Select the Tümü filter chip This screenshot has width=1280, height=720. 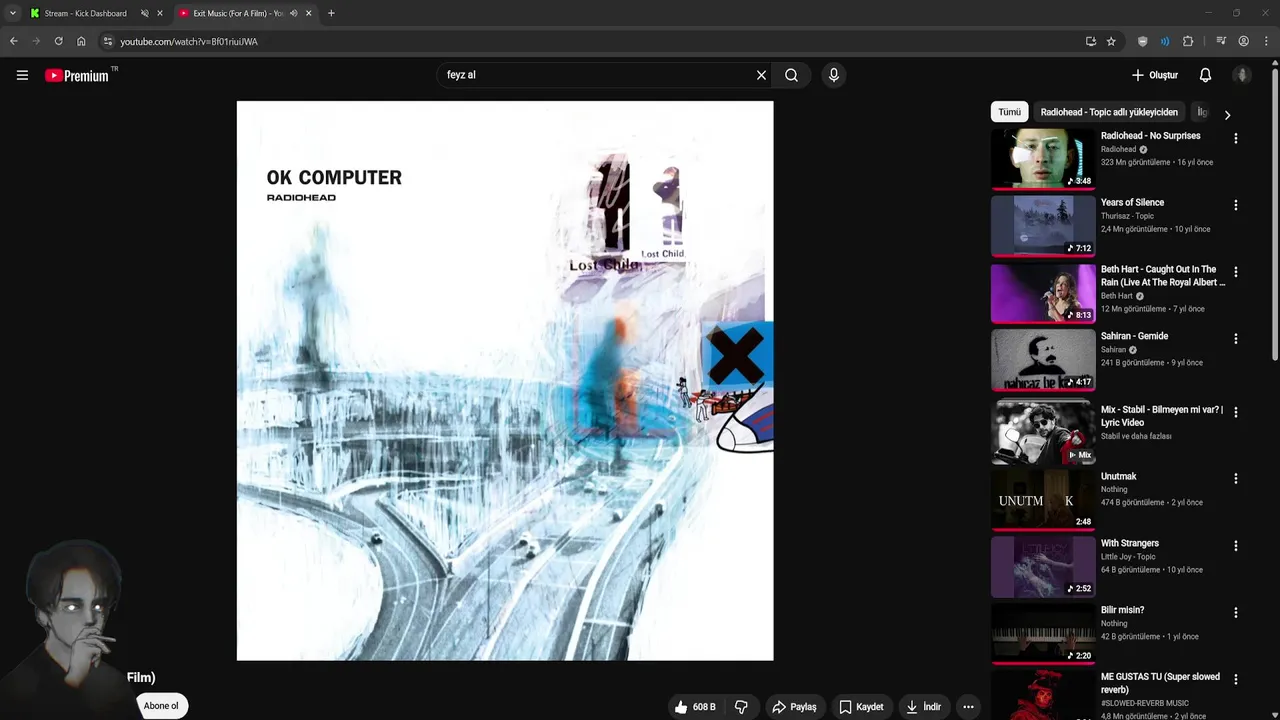pos(1009,112)
